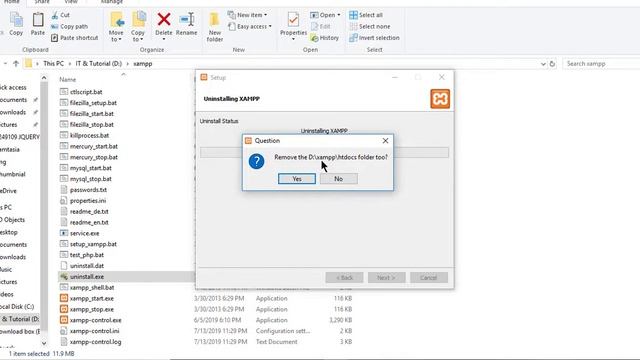
Task: Select mysql_start.bat file
Action: click(90, 168)
